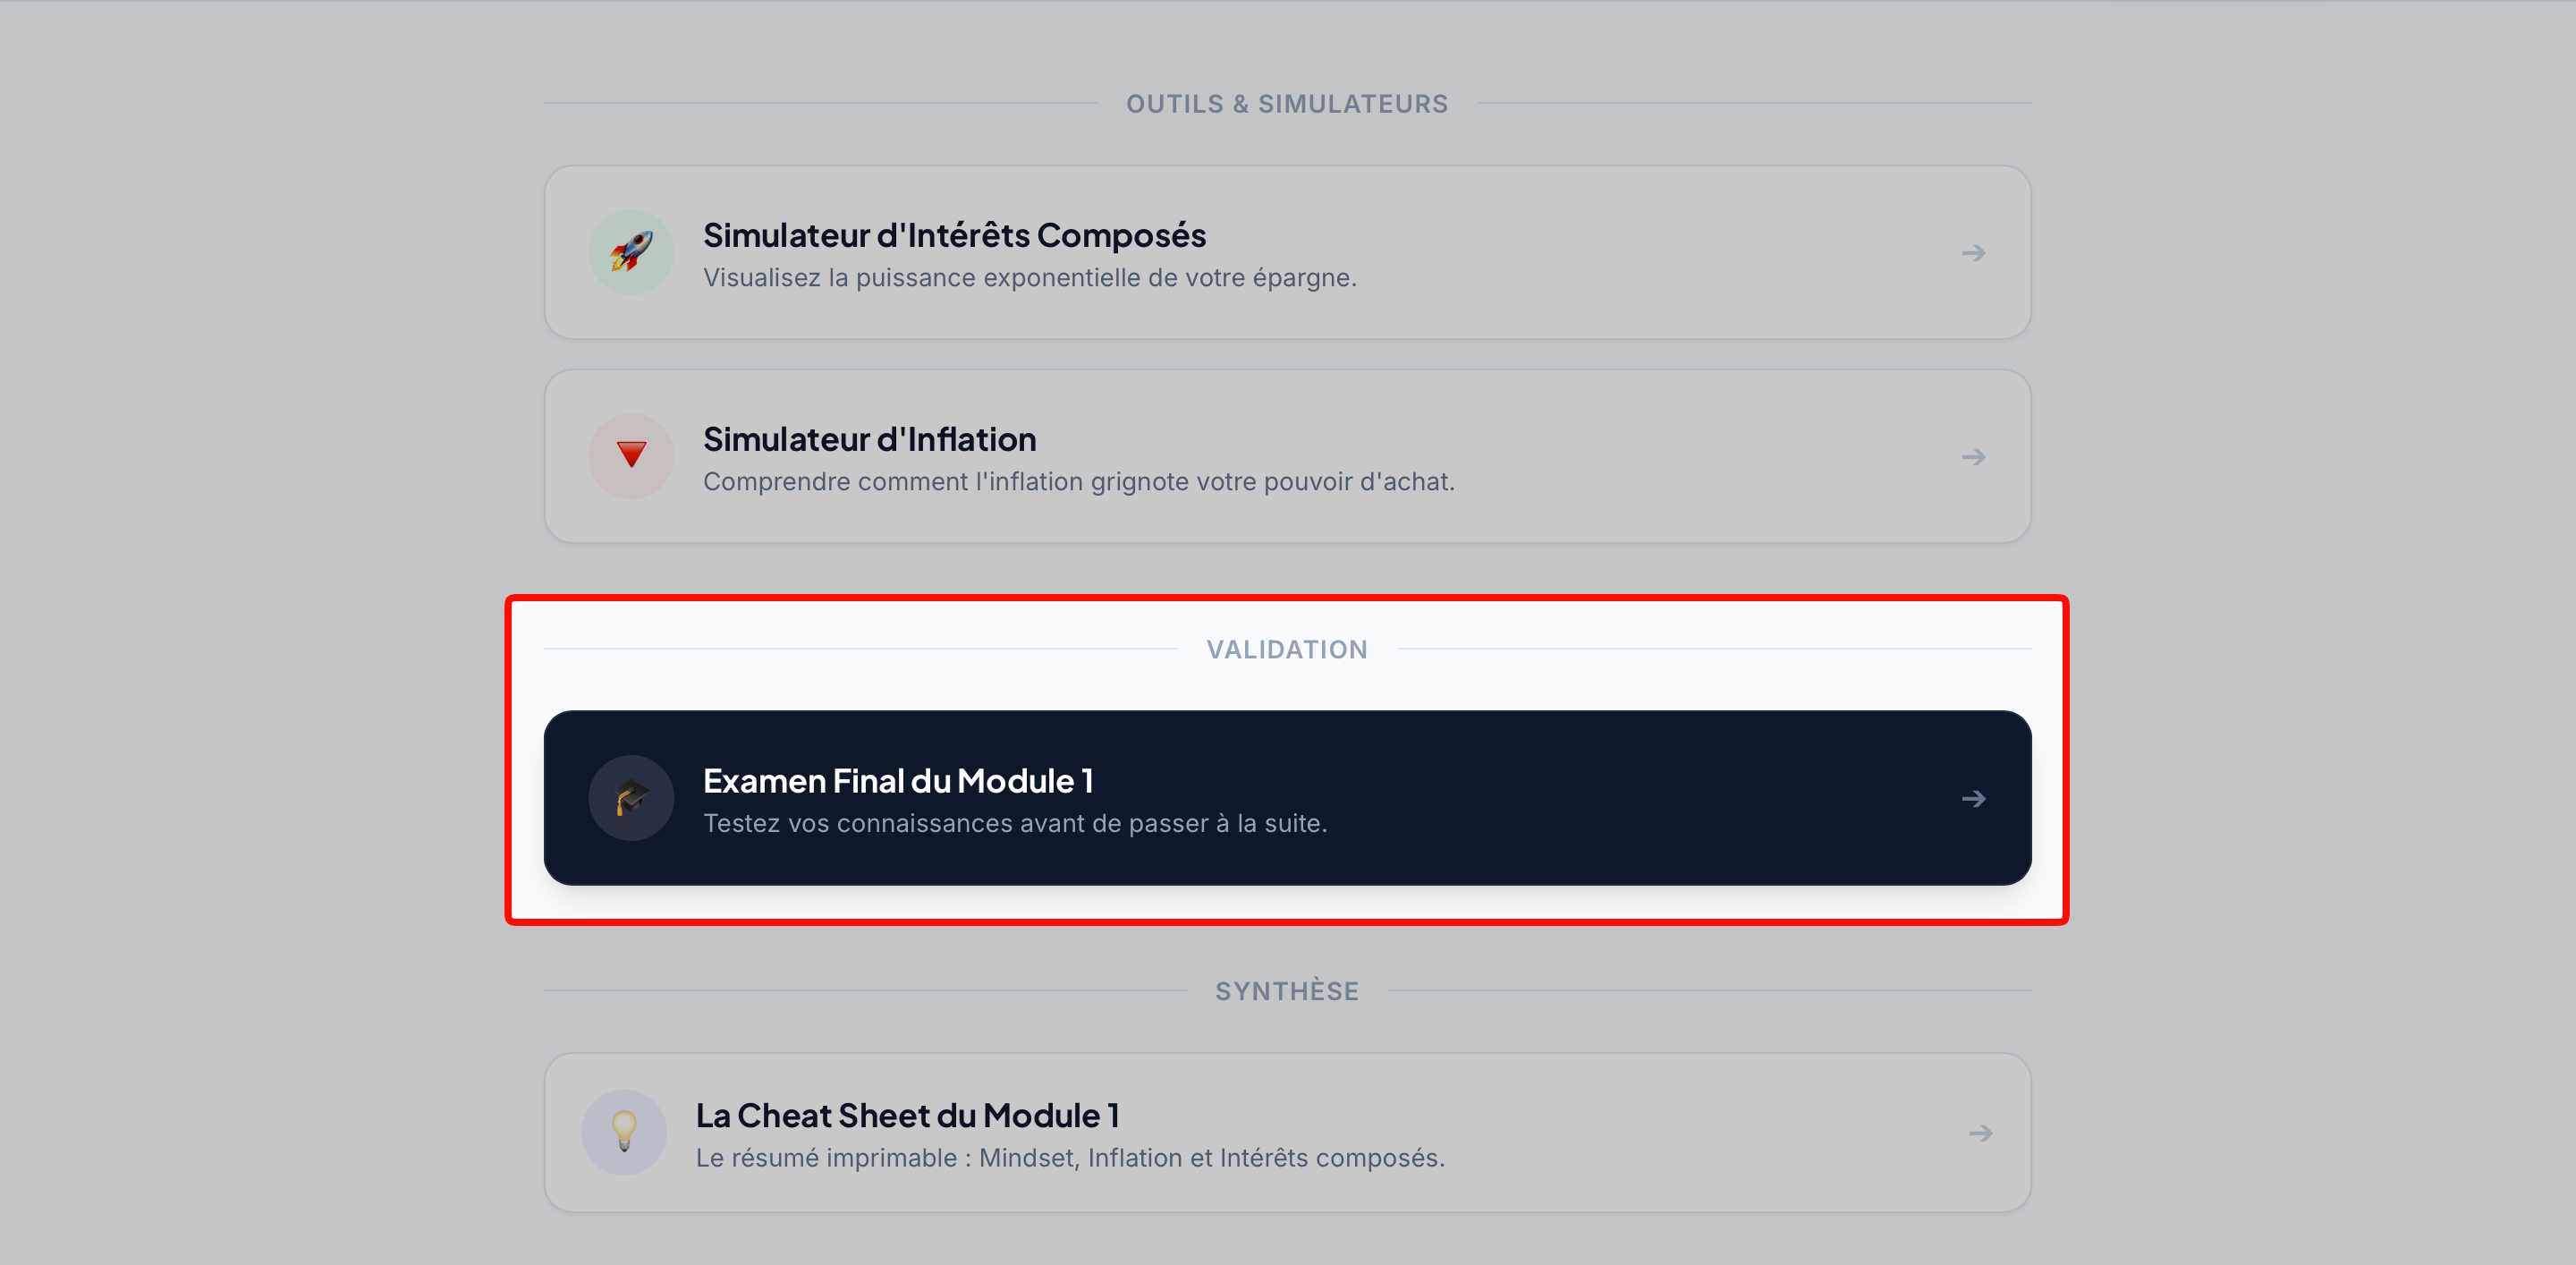Click arrow on Simulateur d'Inflation card
2576x1265 pixels.
click(1973, 457)
